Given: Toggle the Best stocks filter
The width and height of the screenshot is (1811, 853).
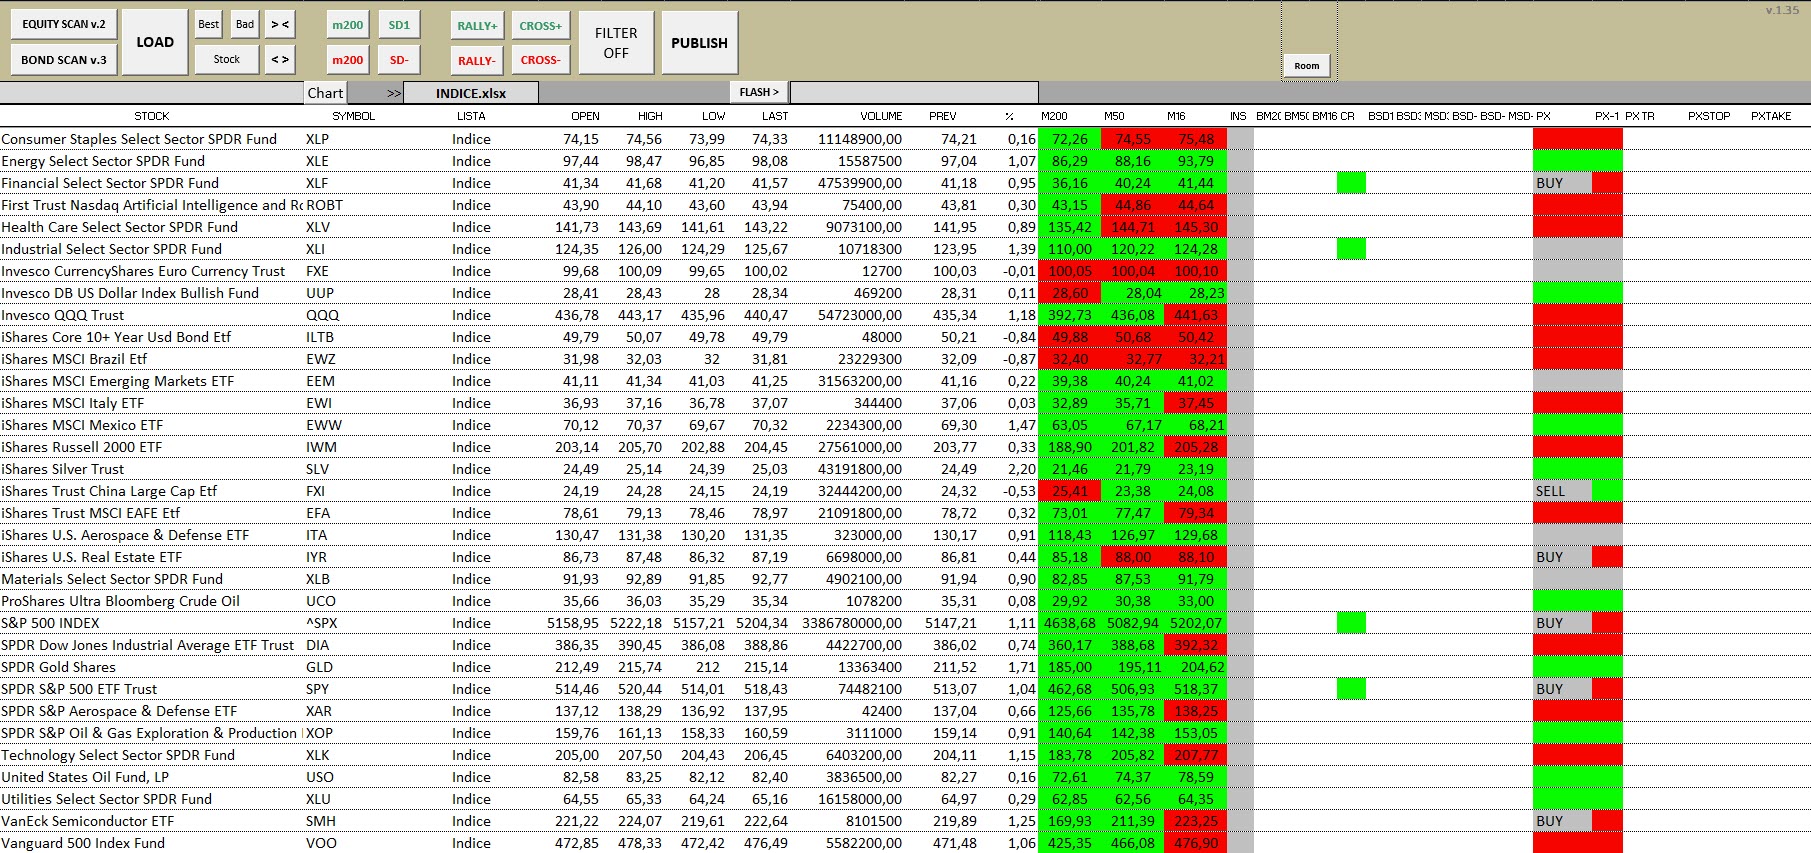Looking at the screenshot, I should pyautogui.click(x=208, y=25).
